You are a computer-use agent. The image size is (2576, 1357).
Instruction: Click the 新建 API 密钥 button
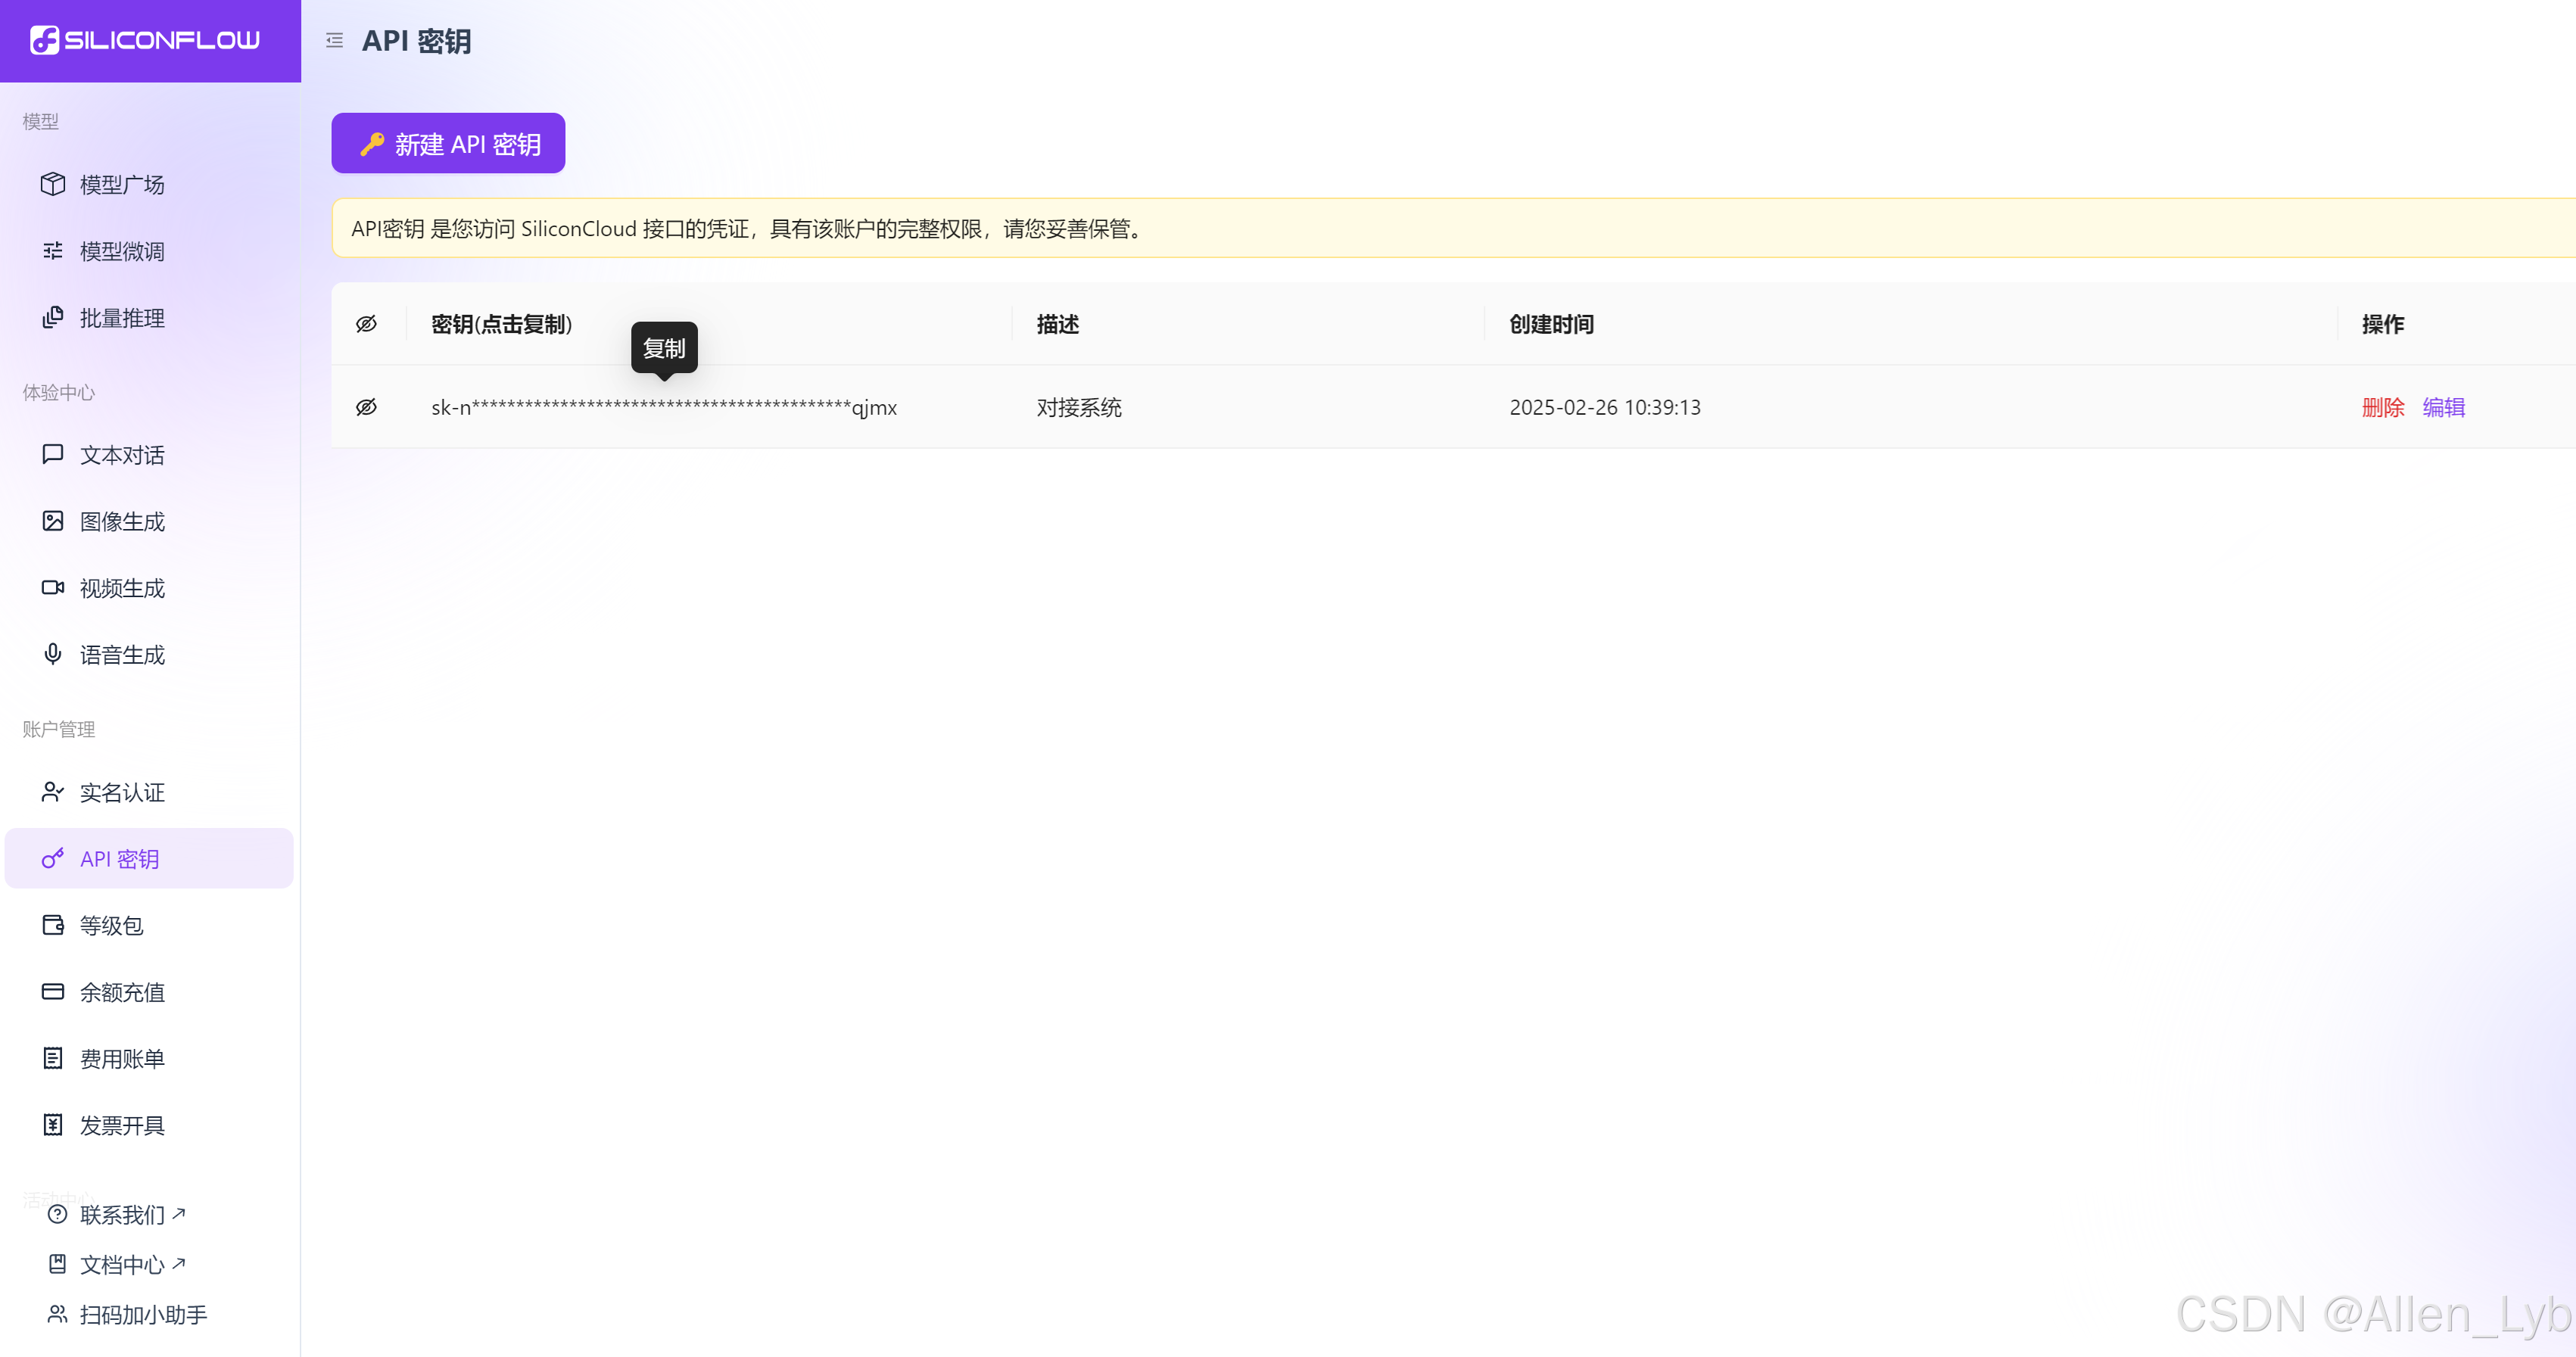pyautogui.click(x=447, y=143)
